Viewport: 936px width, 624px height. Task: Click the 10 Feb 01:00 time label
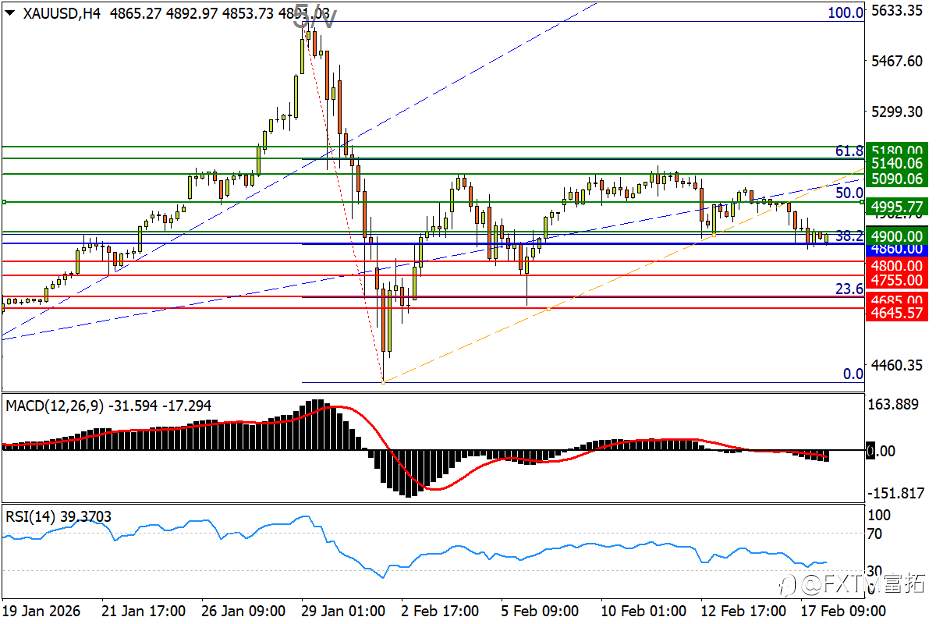click(x=643, y=611)
